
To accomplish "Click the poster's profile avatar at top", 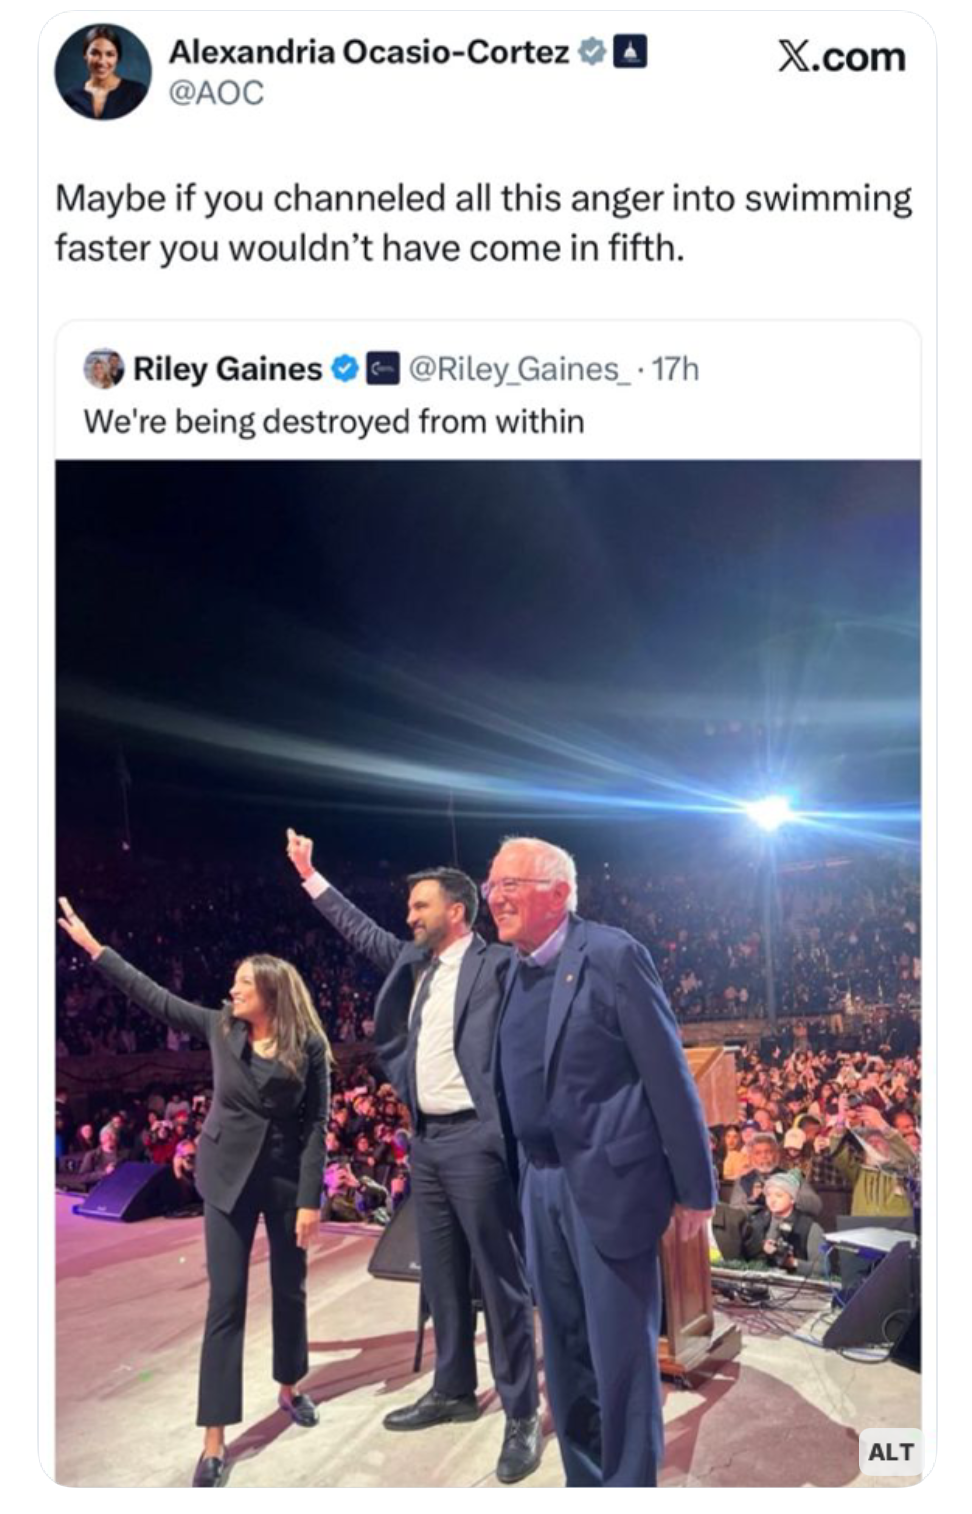I will [102, 71].
